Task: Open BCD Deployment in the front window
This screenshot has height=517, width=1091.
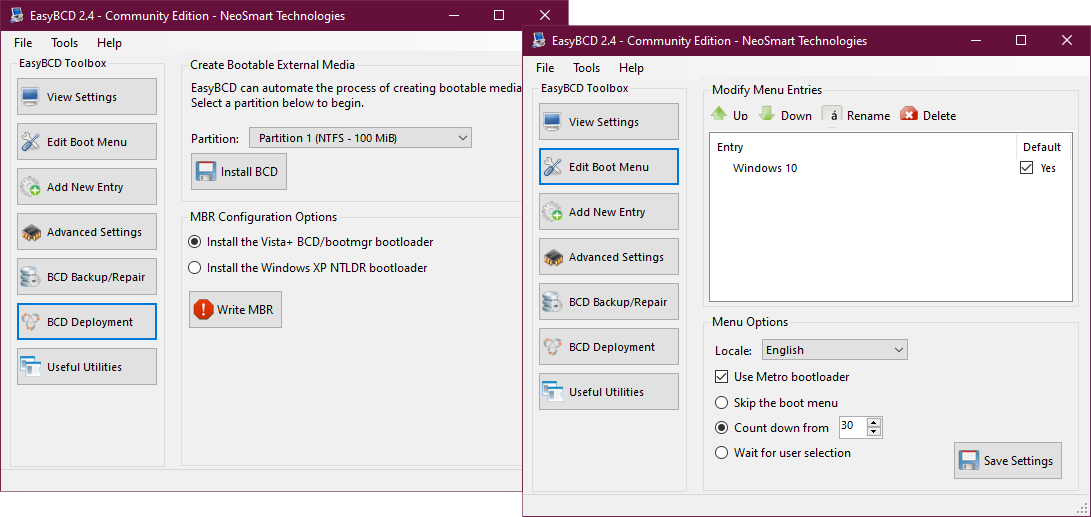Action: pos(609,347)
